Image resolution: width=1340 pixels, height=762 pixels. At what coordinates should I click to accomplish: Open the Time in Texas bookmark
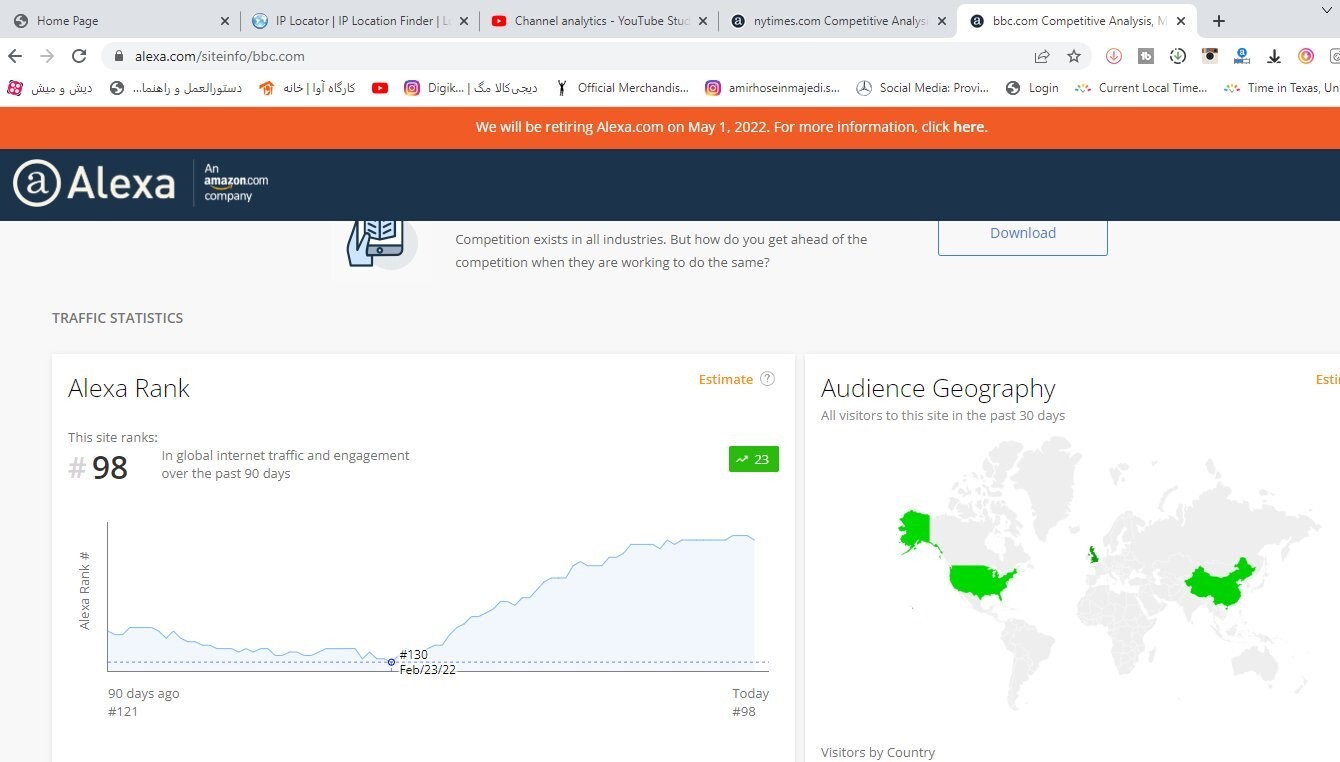click(1282, 88)
